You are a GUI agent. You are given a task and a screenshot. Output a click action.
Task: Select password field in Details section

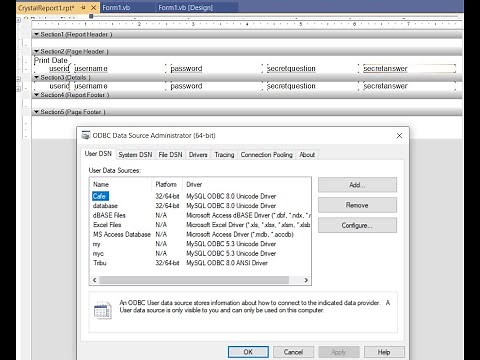[186, 86]
